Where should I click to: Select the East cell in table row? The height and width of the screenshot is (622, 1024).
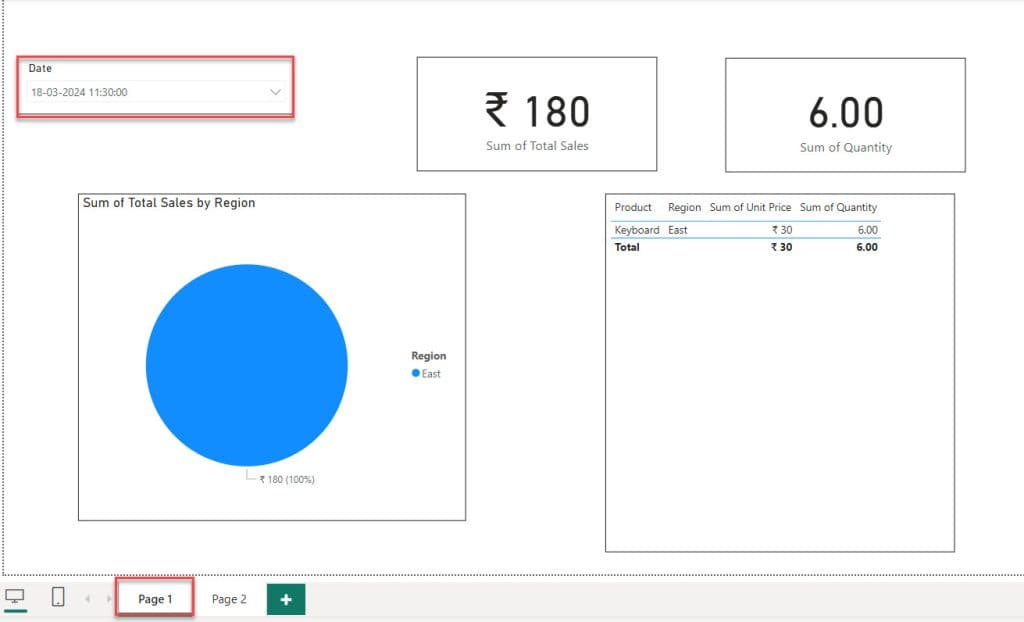pyautogui.click(x=677, y=230)
